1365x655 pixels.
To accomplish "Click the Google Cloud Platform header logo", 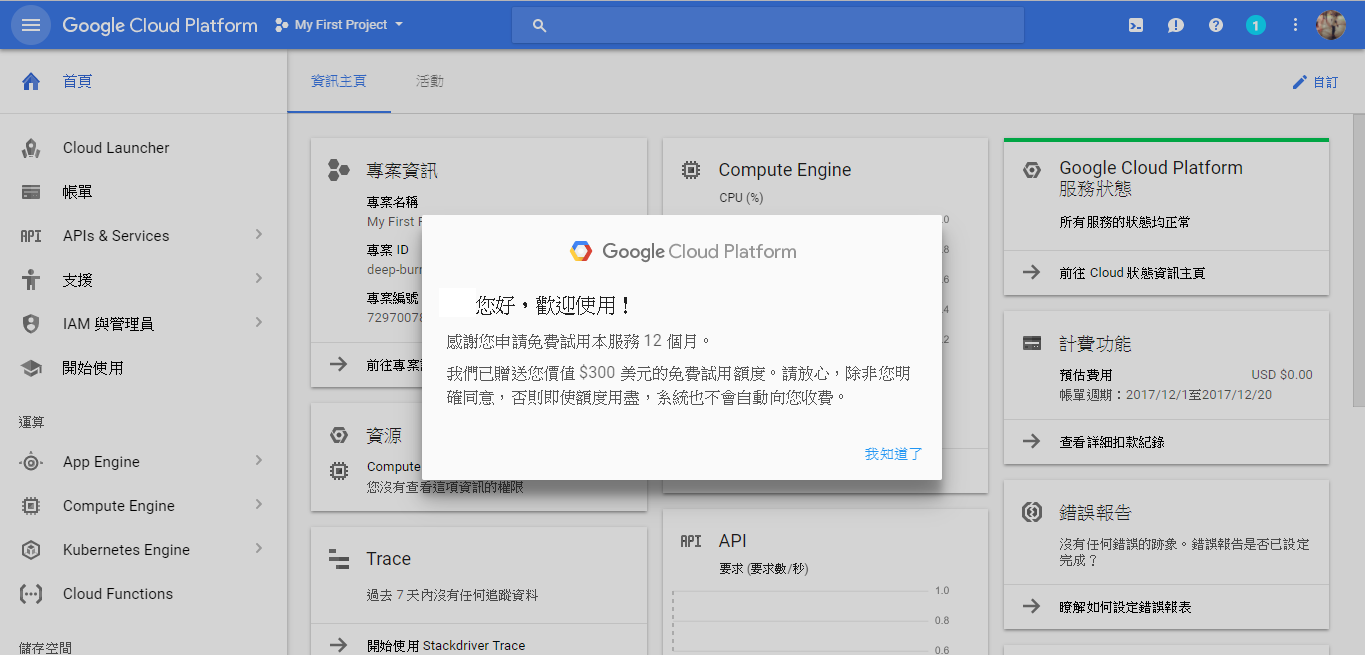I will [160, 25].
